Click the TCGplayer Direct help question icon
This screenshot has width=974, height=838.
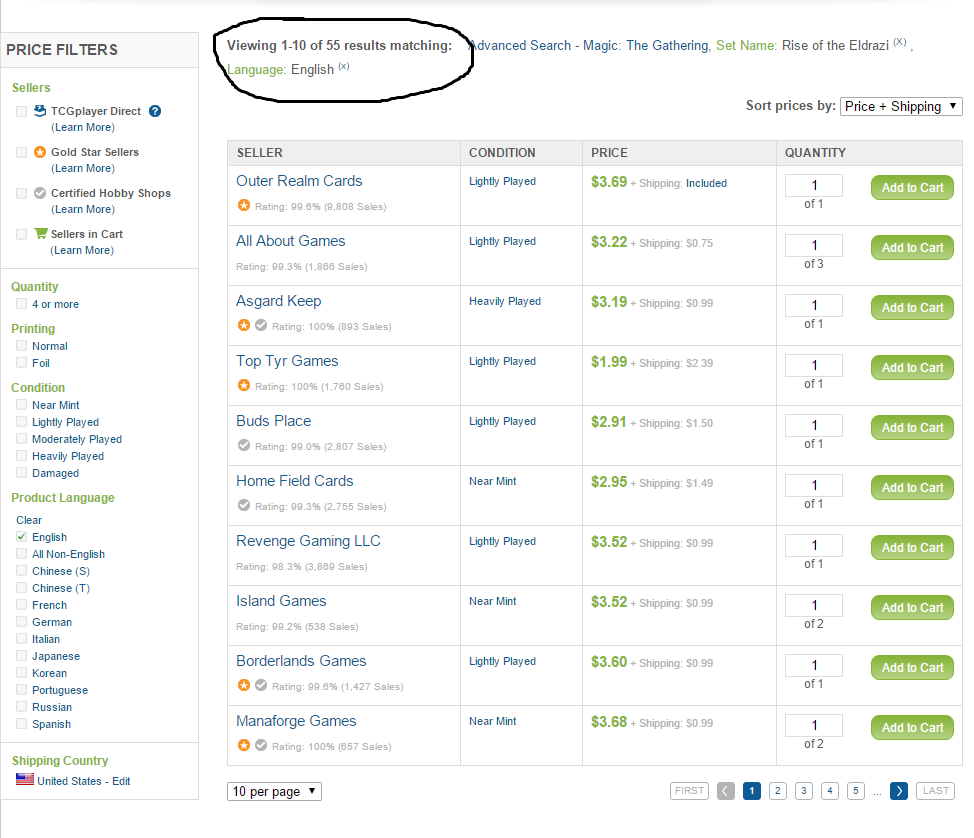[x=155, y=111]
